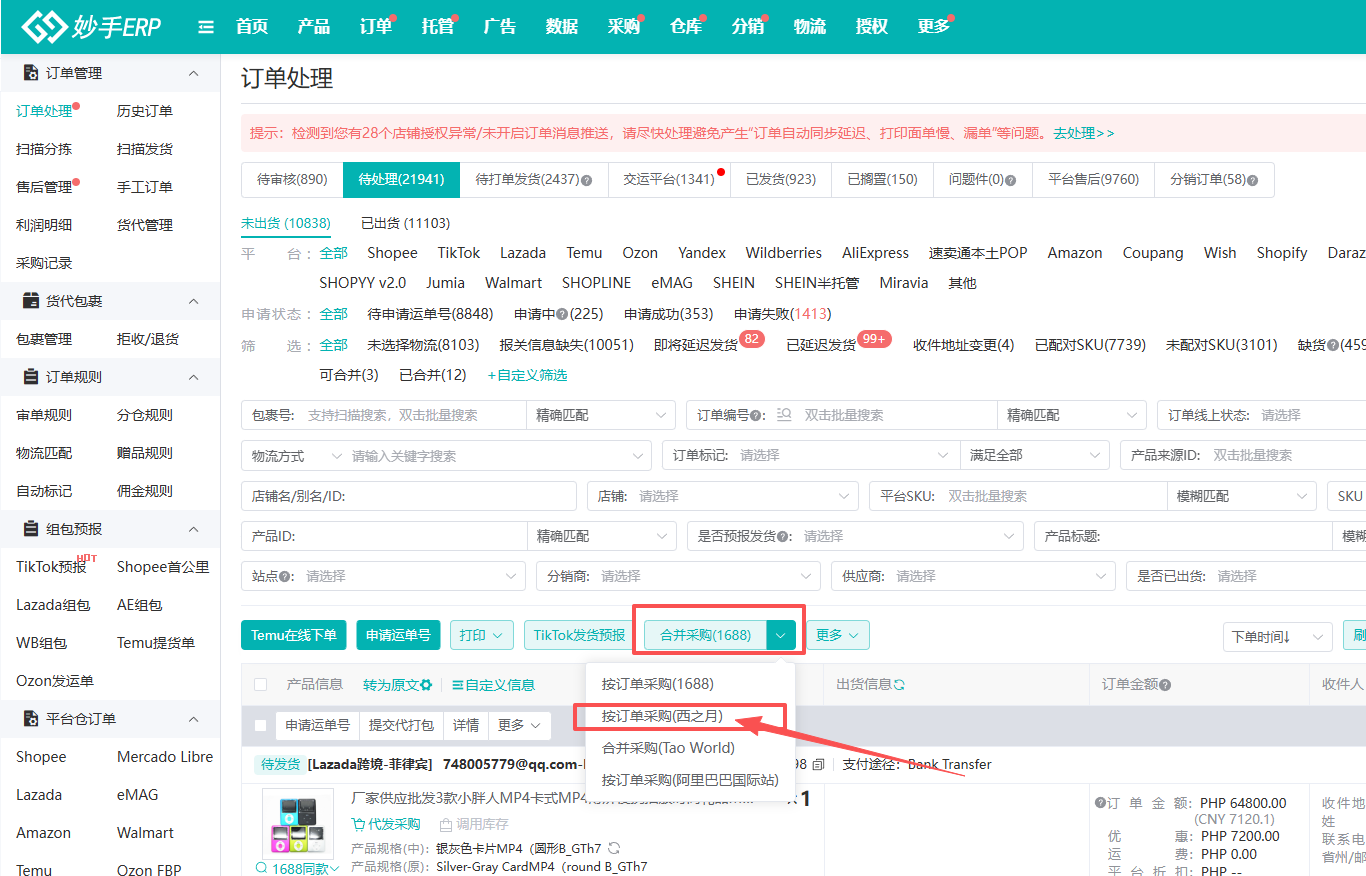1366x876 pixels.
Task: Click the cart icon for 代发采购
Action: pos(358,824)
